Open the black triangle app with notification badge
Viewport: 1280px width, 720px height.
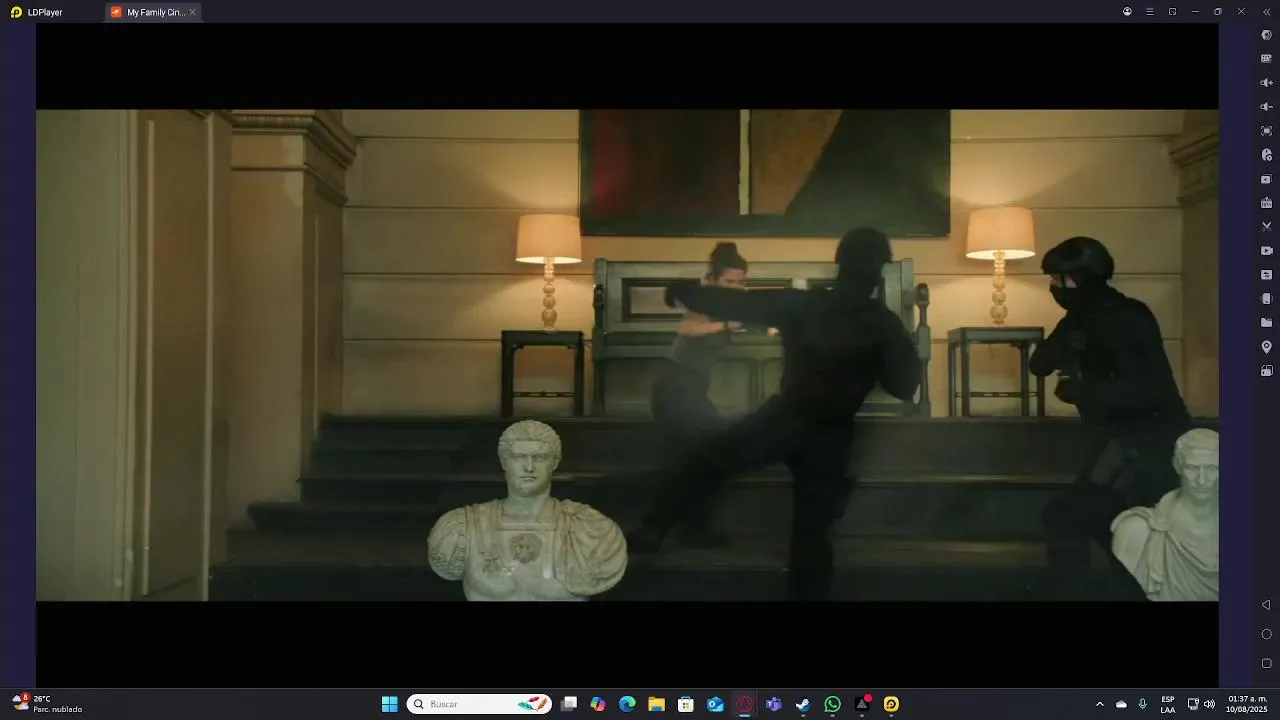point(862,704)
